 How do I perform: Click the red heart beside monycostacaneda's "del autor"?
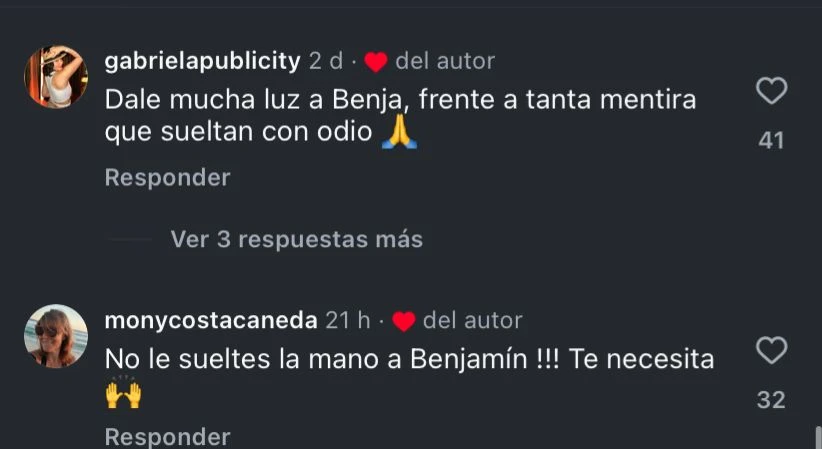pyautogui.click(x=404, y=322)
